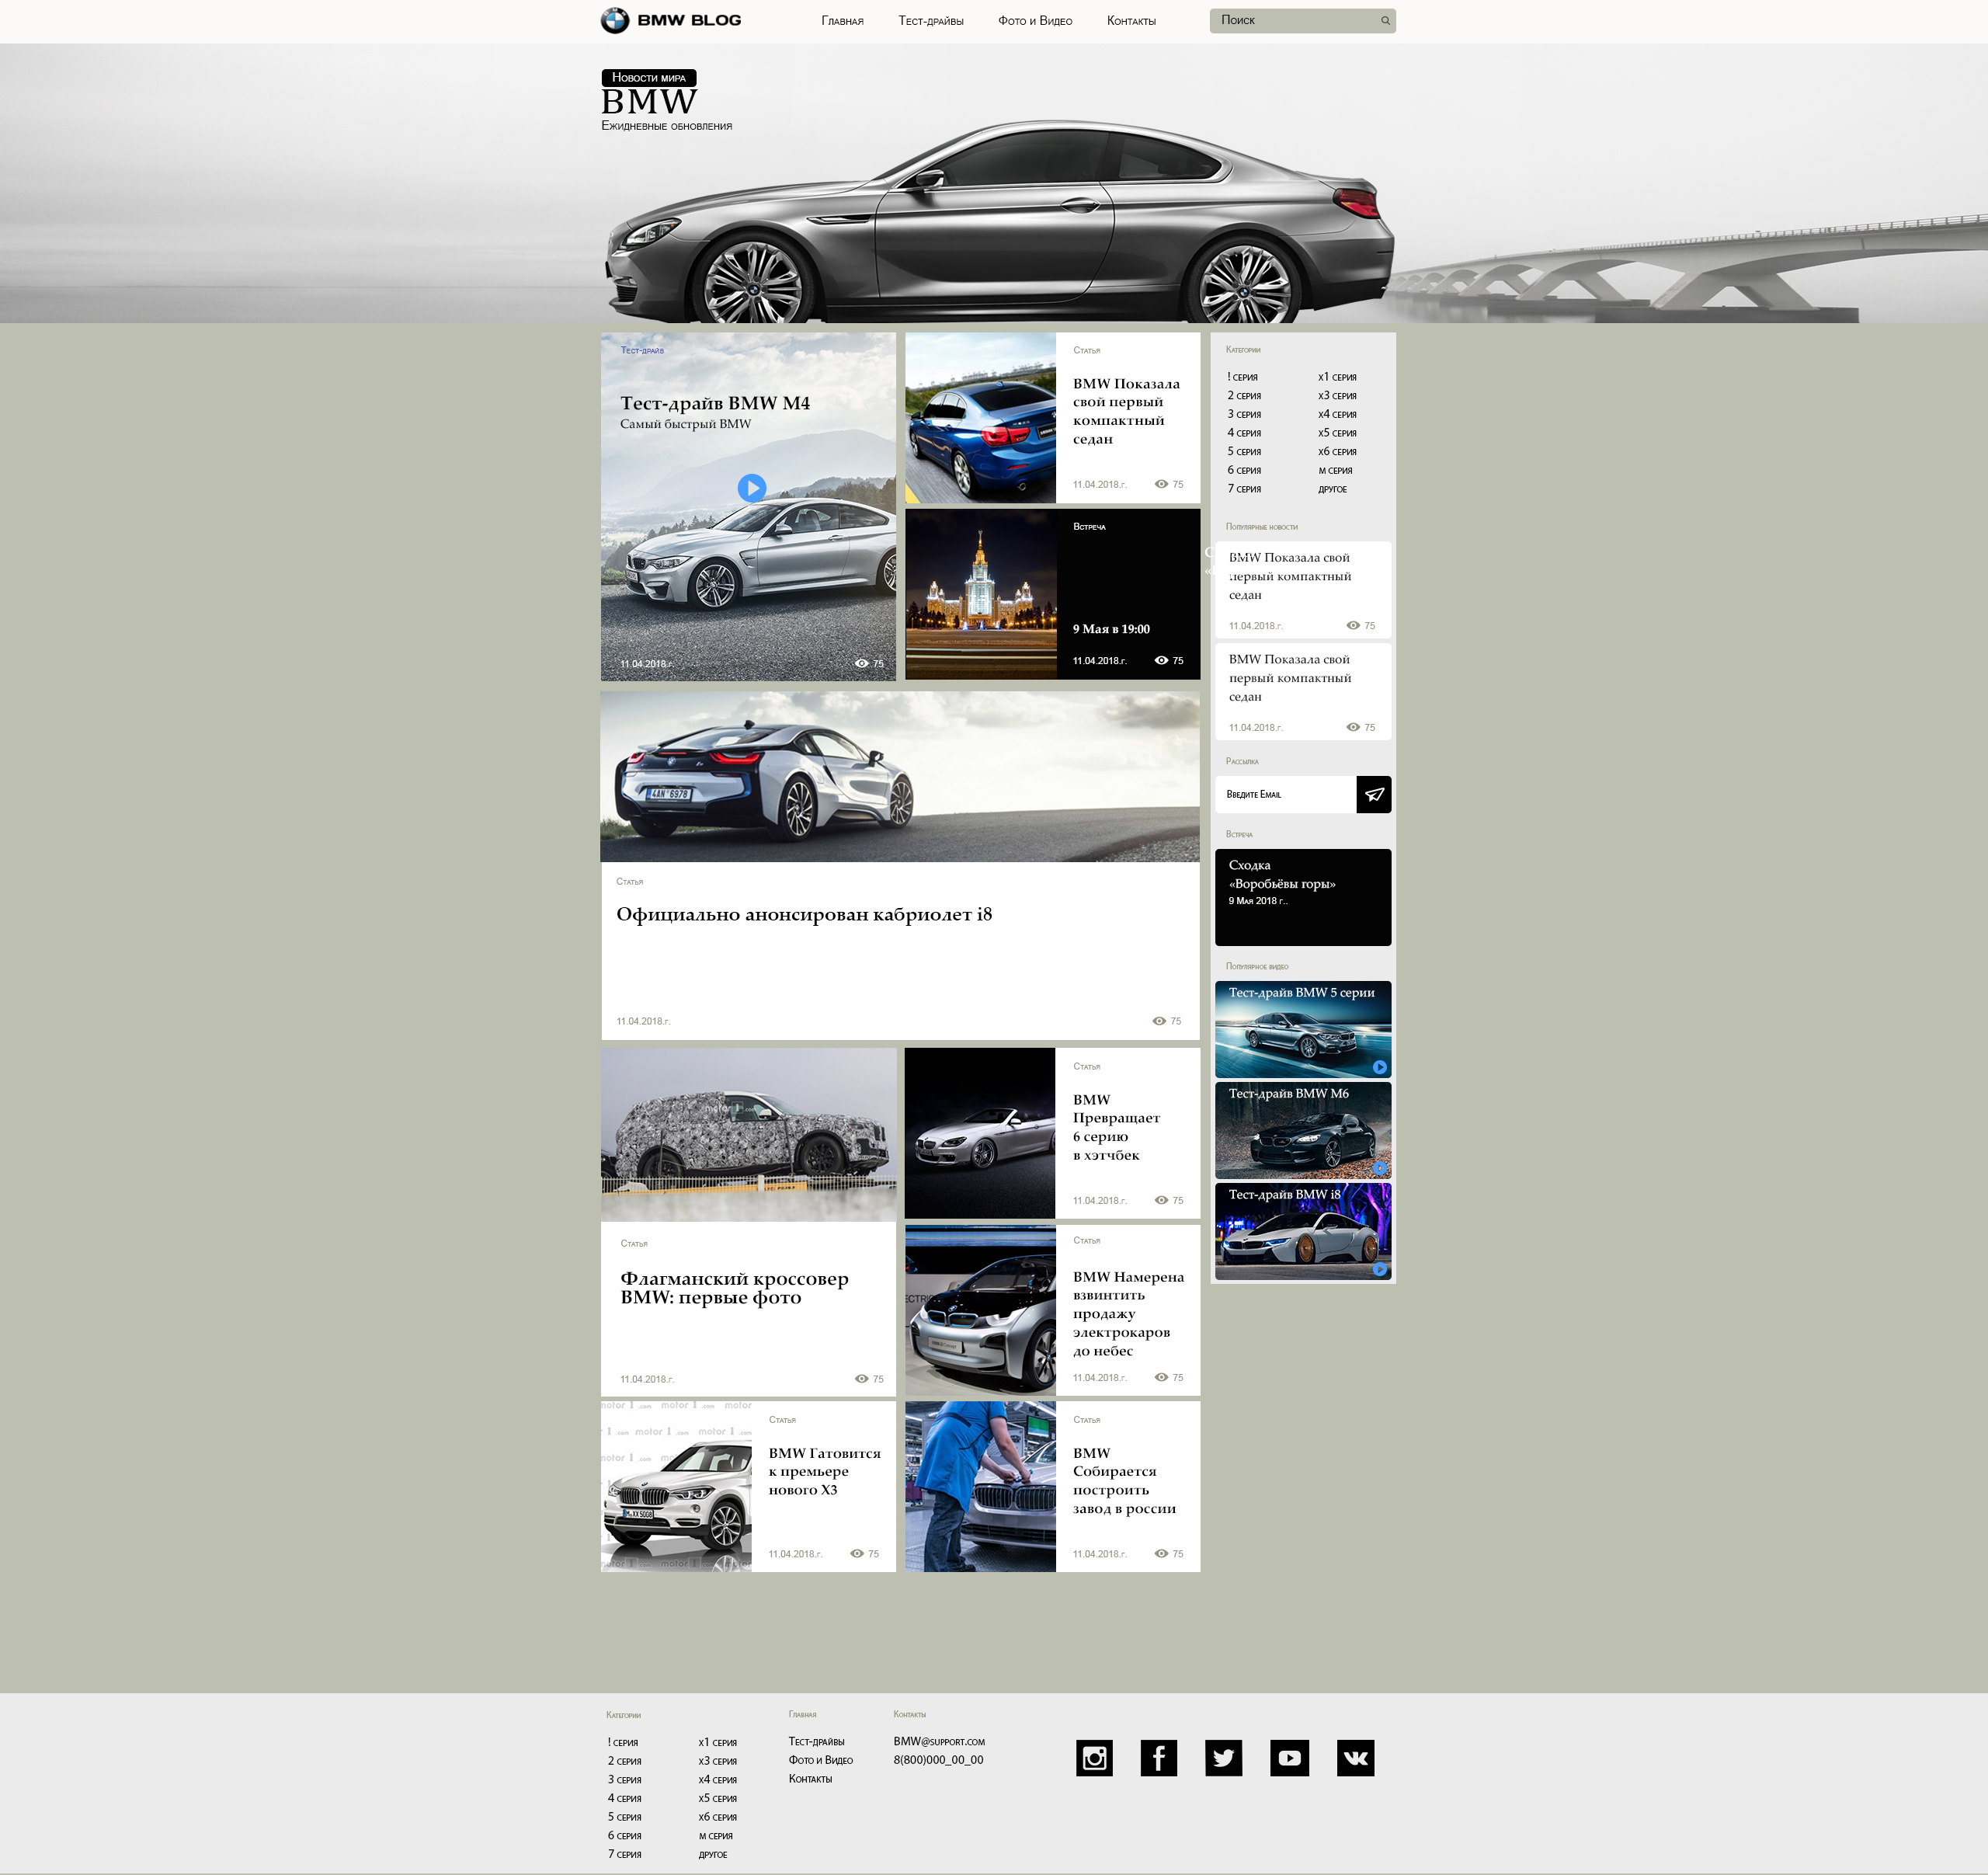Click footer email BMW@support.com
This screenshot has width=1988, height=1875.
pos(939,1742)
